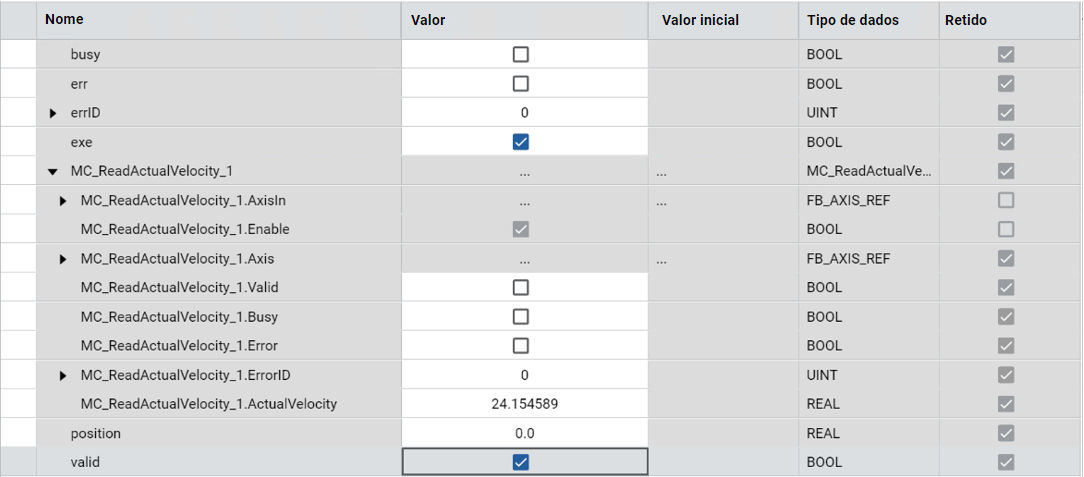Enable Retido checkbox for MC_ReadActualVelocity_1.Enable

pyautogui.click(x=1006, y=229)
